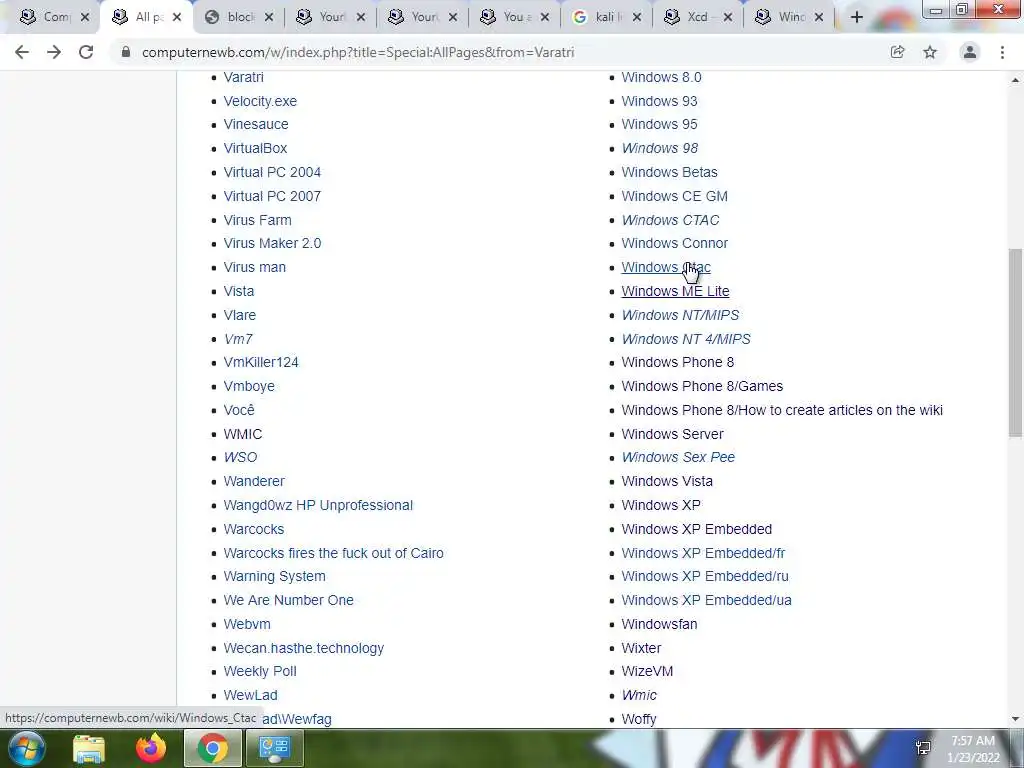Open the Vista link
The width and height of the screenshot is (1024, 768).
point(239,291)
